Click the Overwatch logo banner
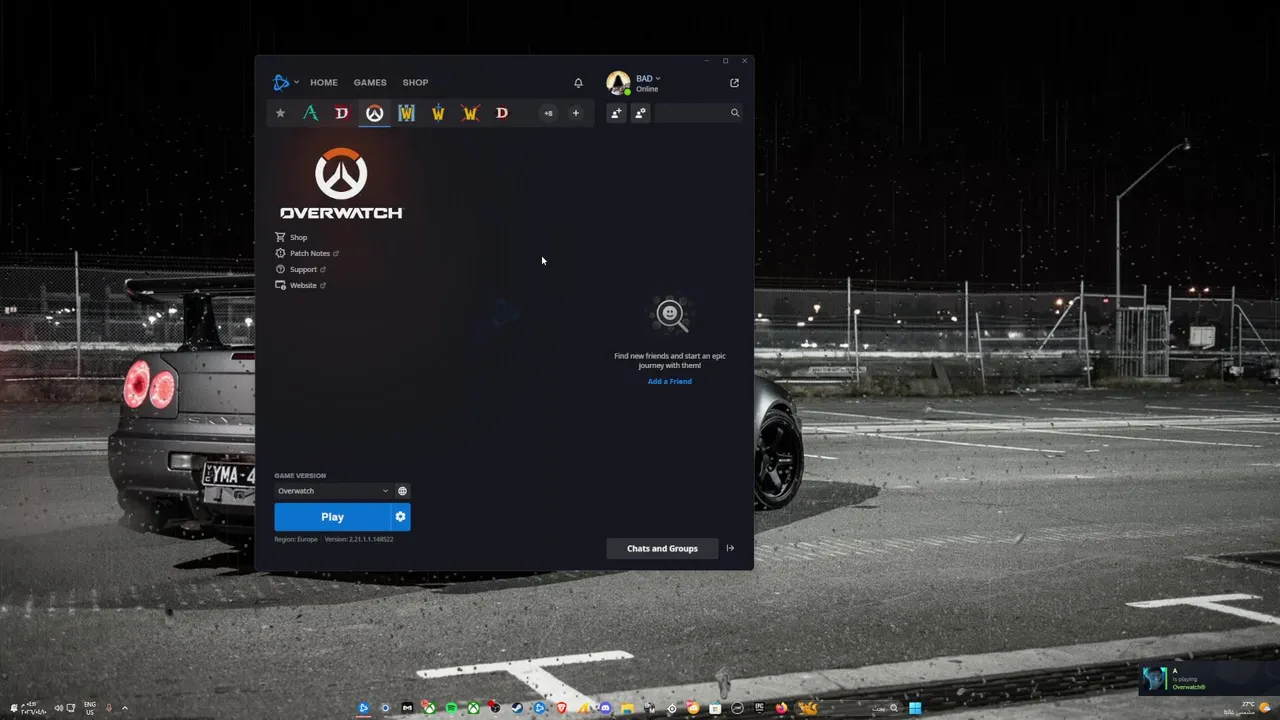 (341, 183)
